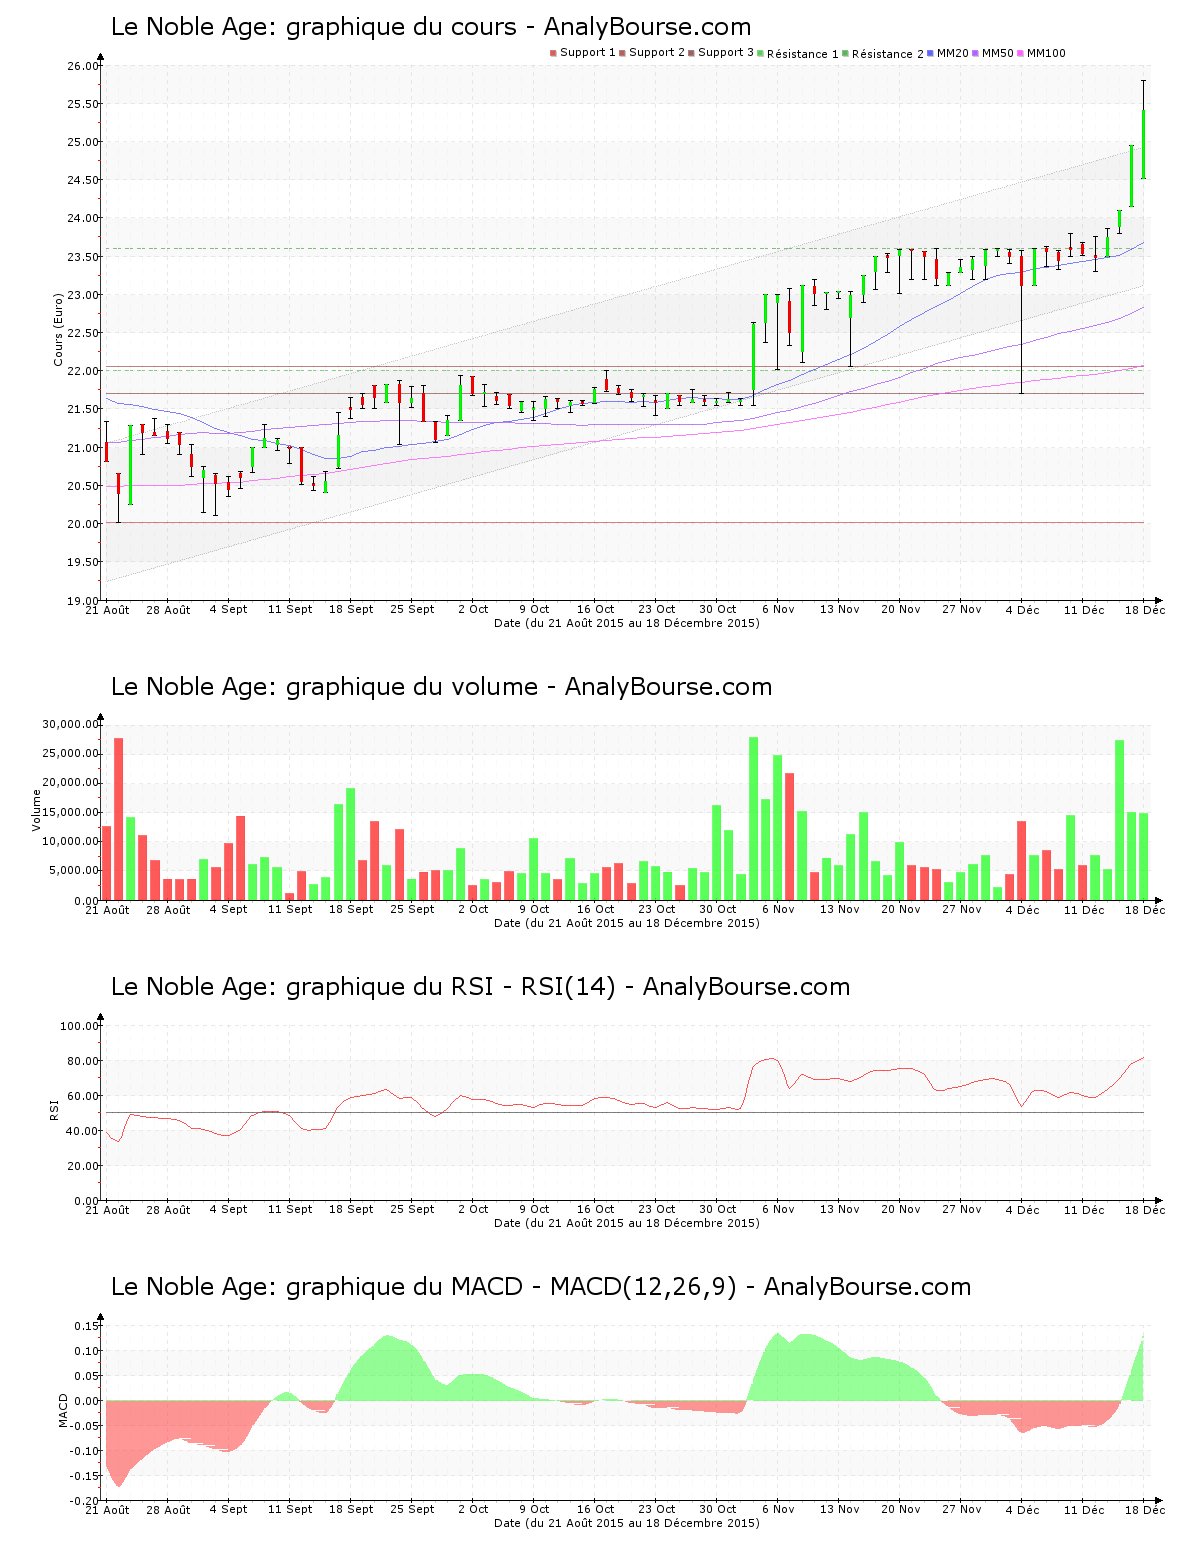Click 21 Août date on price chart
This screenshot has height=1550, width=1200.
pyautogui.click(x=107, y=609)
